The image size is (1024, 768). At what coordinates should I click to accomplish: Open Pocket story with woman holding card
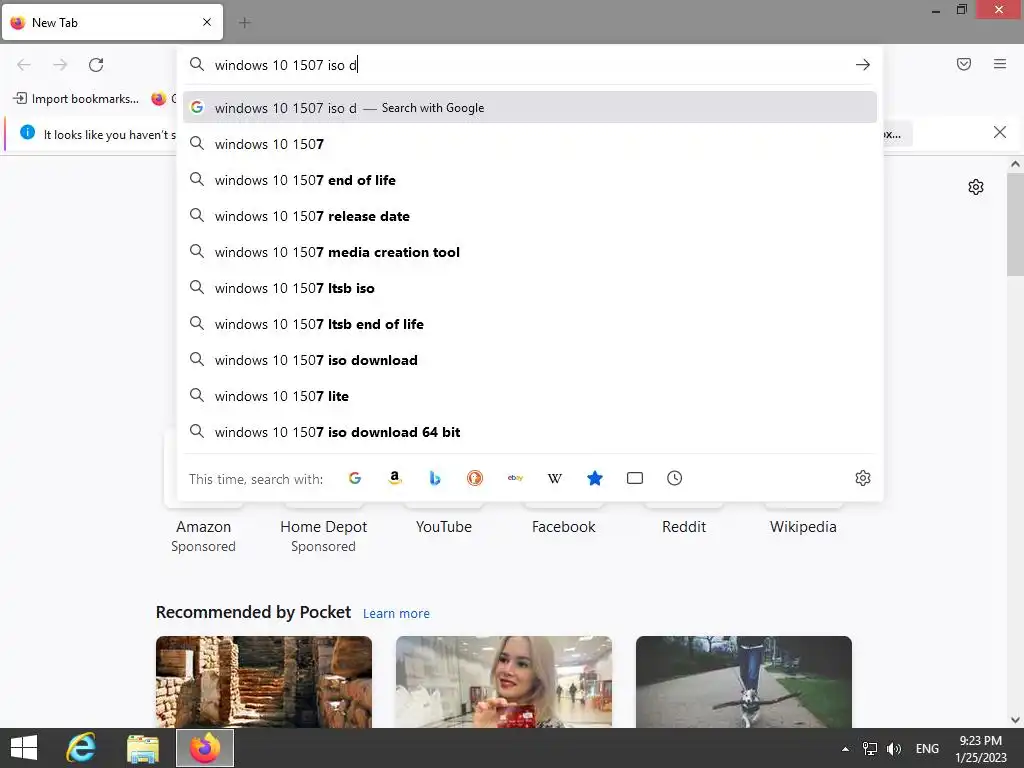(504, 682)
